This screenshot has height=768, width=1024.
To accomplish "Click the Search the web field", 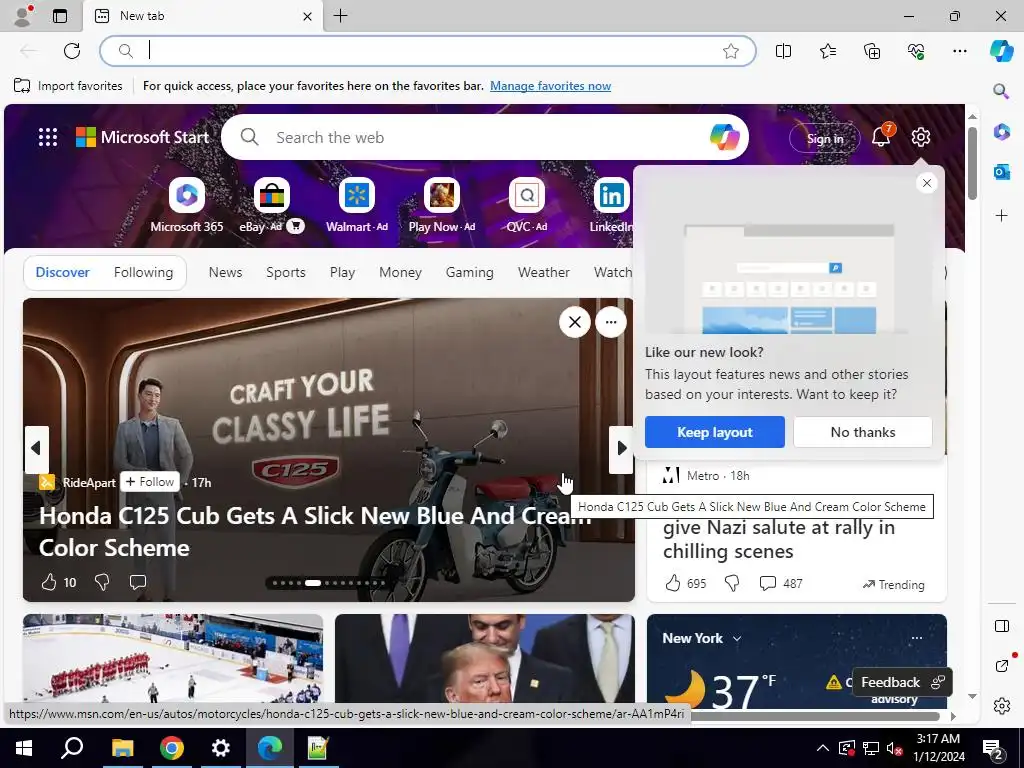I will (x=485, y=137).
